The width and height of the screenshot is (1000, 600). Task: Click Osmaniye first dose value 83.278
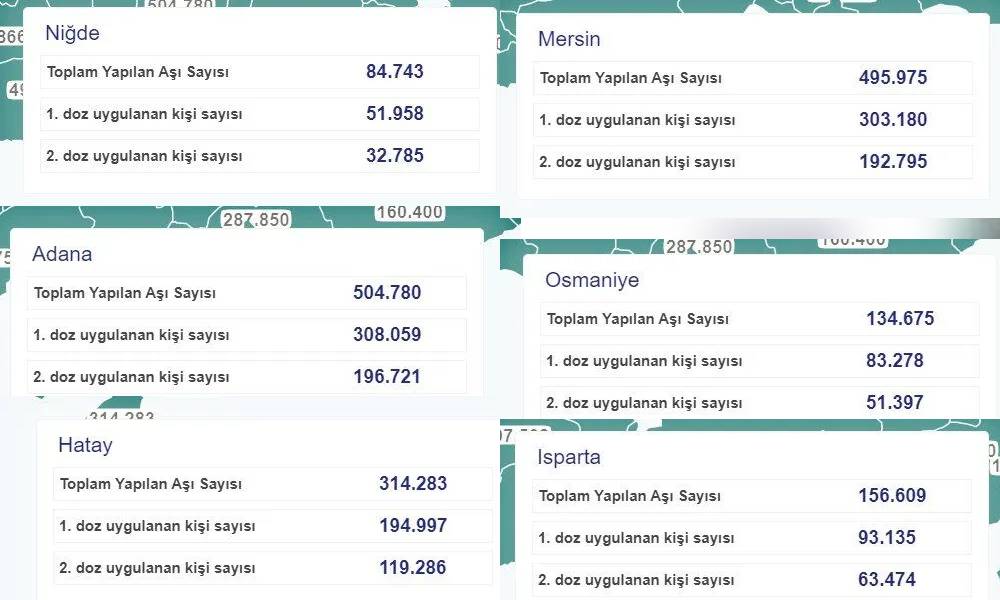pyautogui.click(x=895, y=361)
